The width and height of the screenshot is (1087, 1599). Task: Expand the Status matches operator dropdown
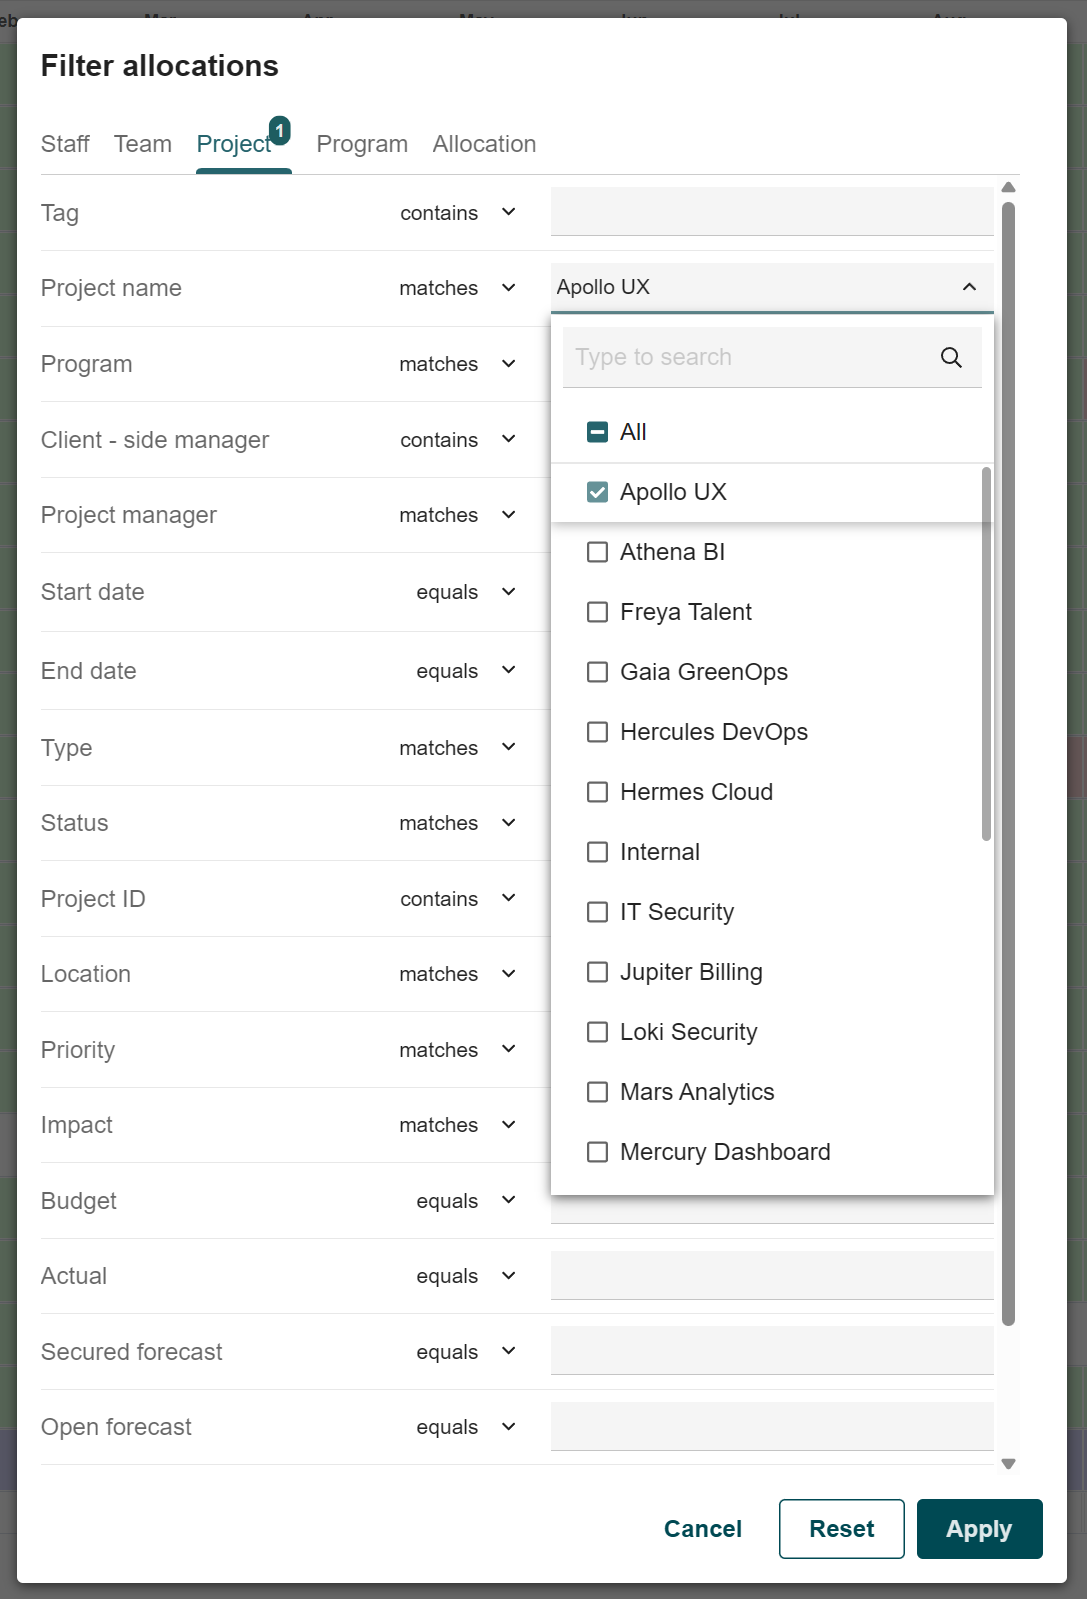tap(458, 823)
